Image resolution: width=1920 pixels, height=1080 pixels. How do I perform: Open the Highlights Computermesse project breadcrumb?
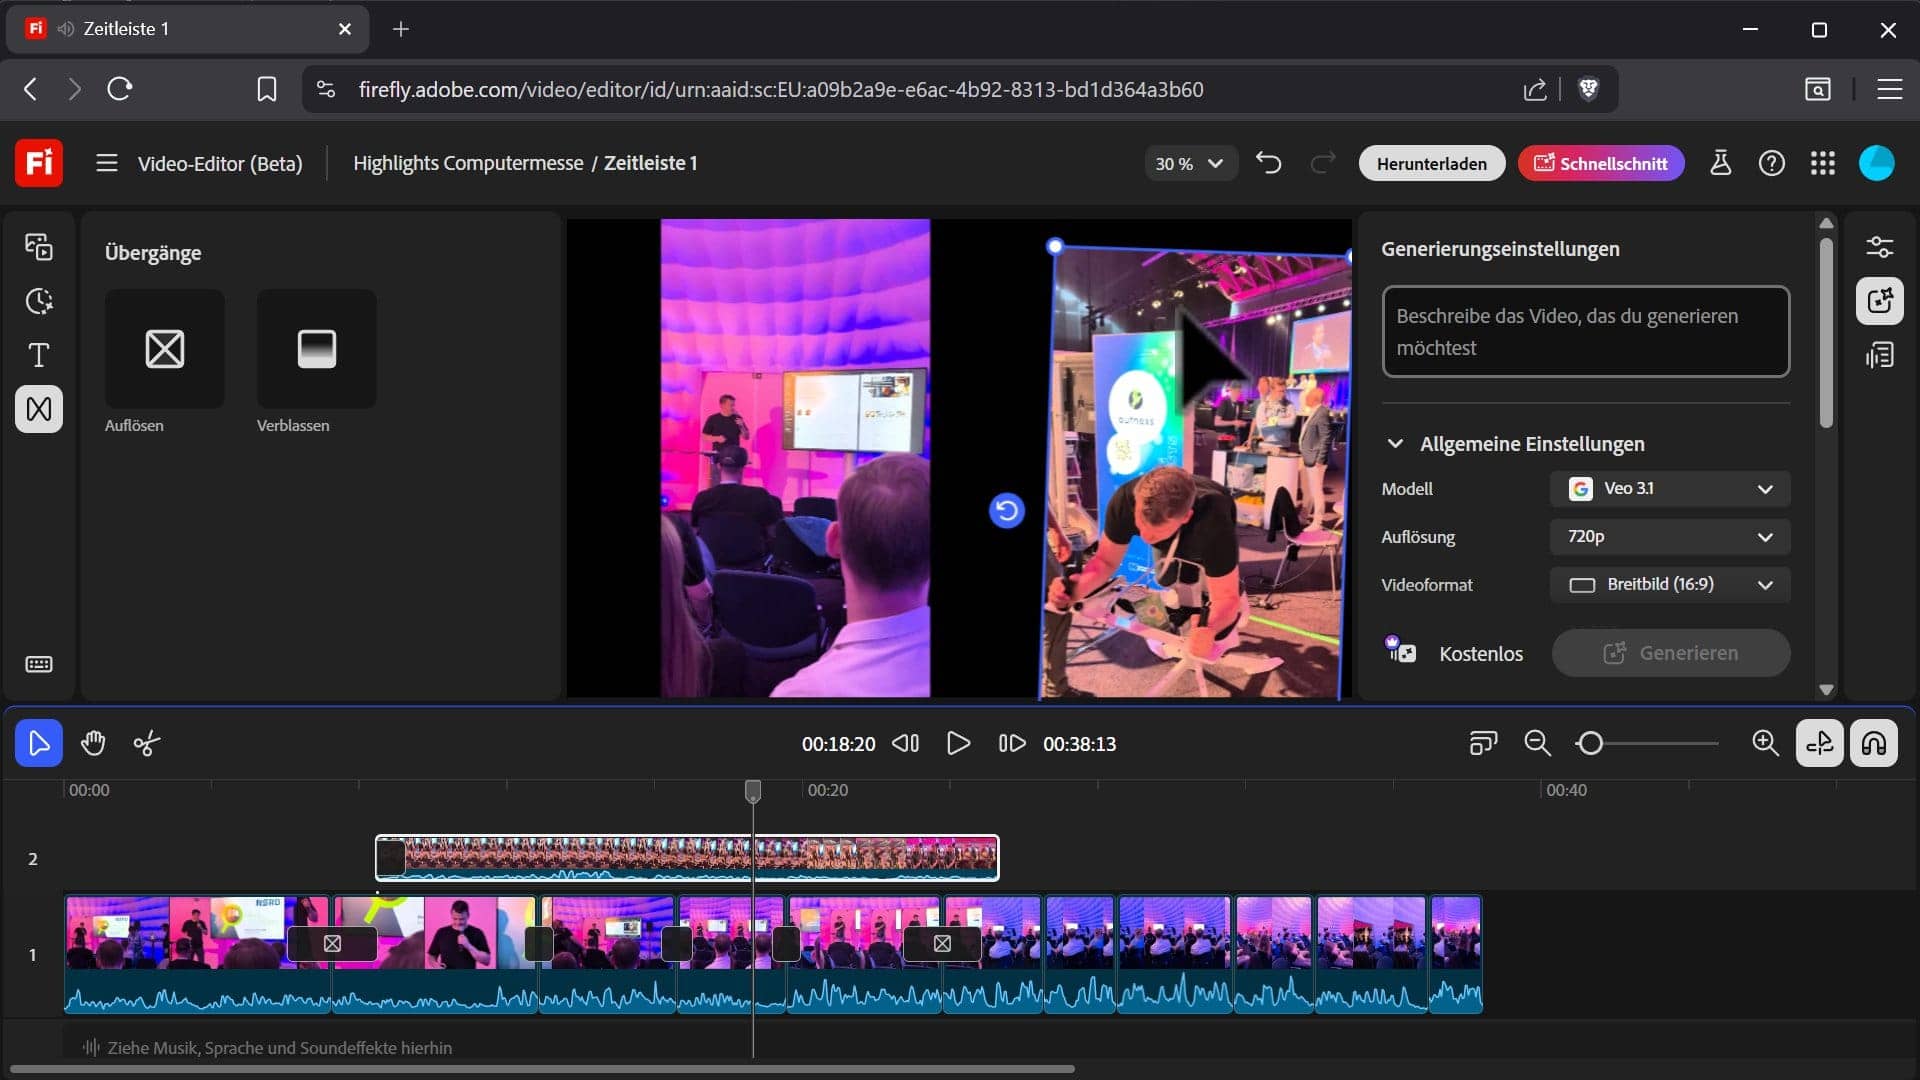point(468,163)
